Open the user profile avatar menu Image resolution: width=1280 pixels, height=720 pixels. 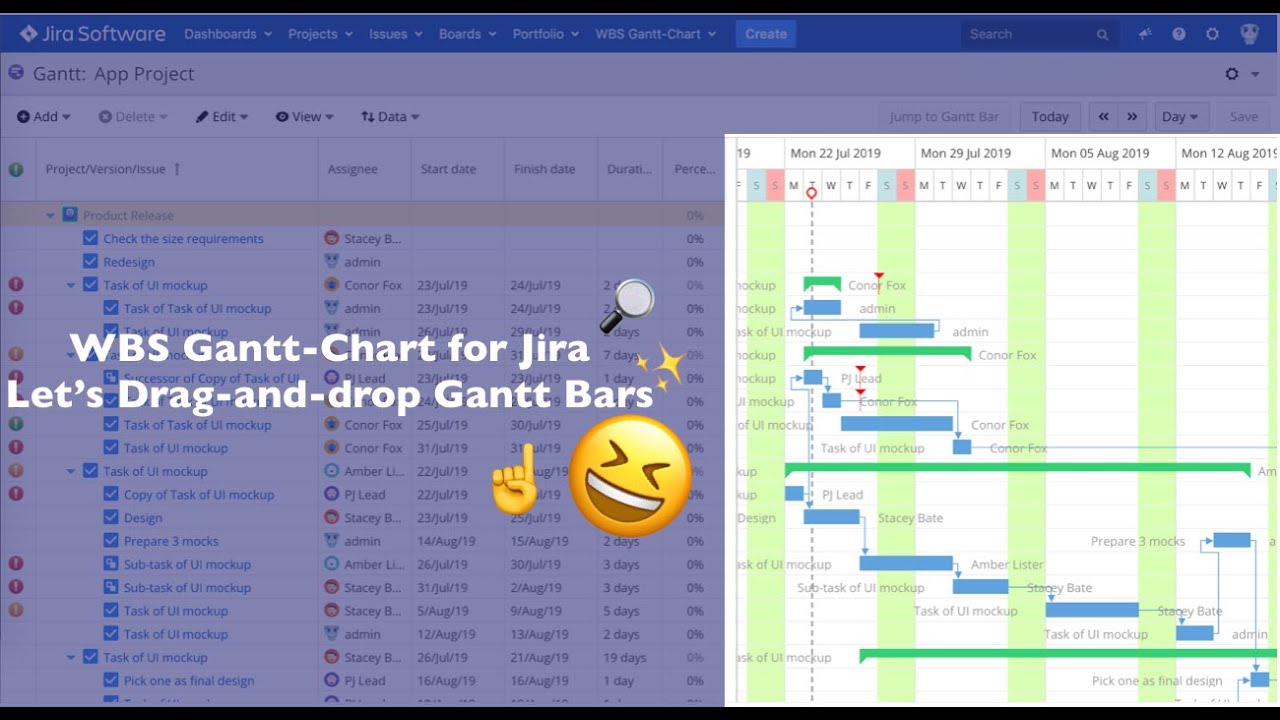(x=1249, y=34)
